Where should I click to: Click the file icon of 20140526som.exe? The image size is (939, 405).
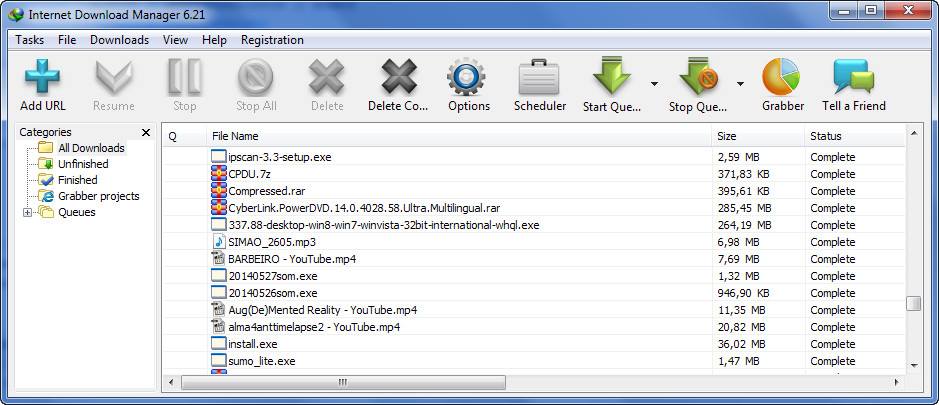[219, 293]
